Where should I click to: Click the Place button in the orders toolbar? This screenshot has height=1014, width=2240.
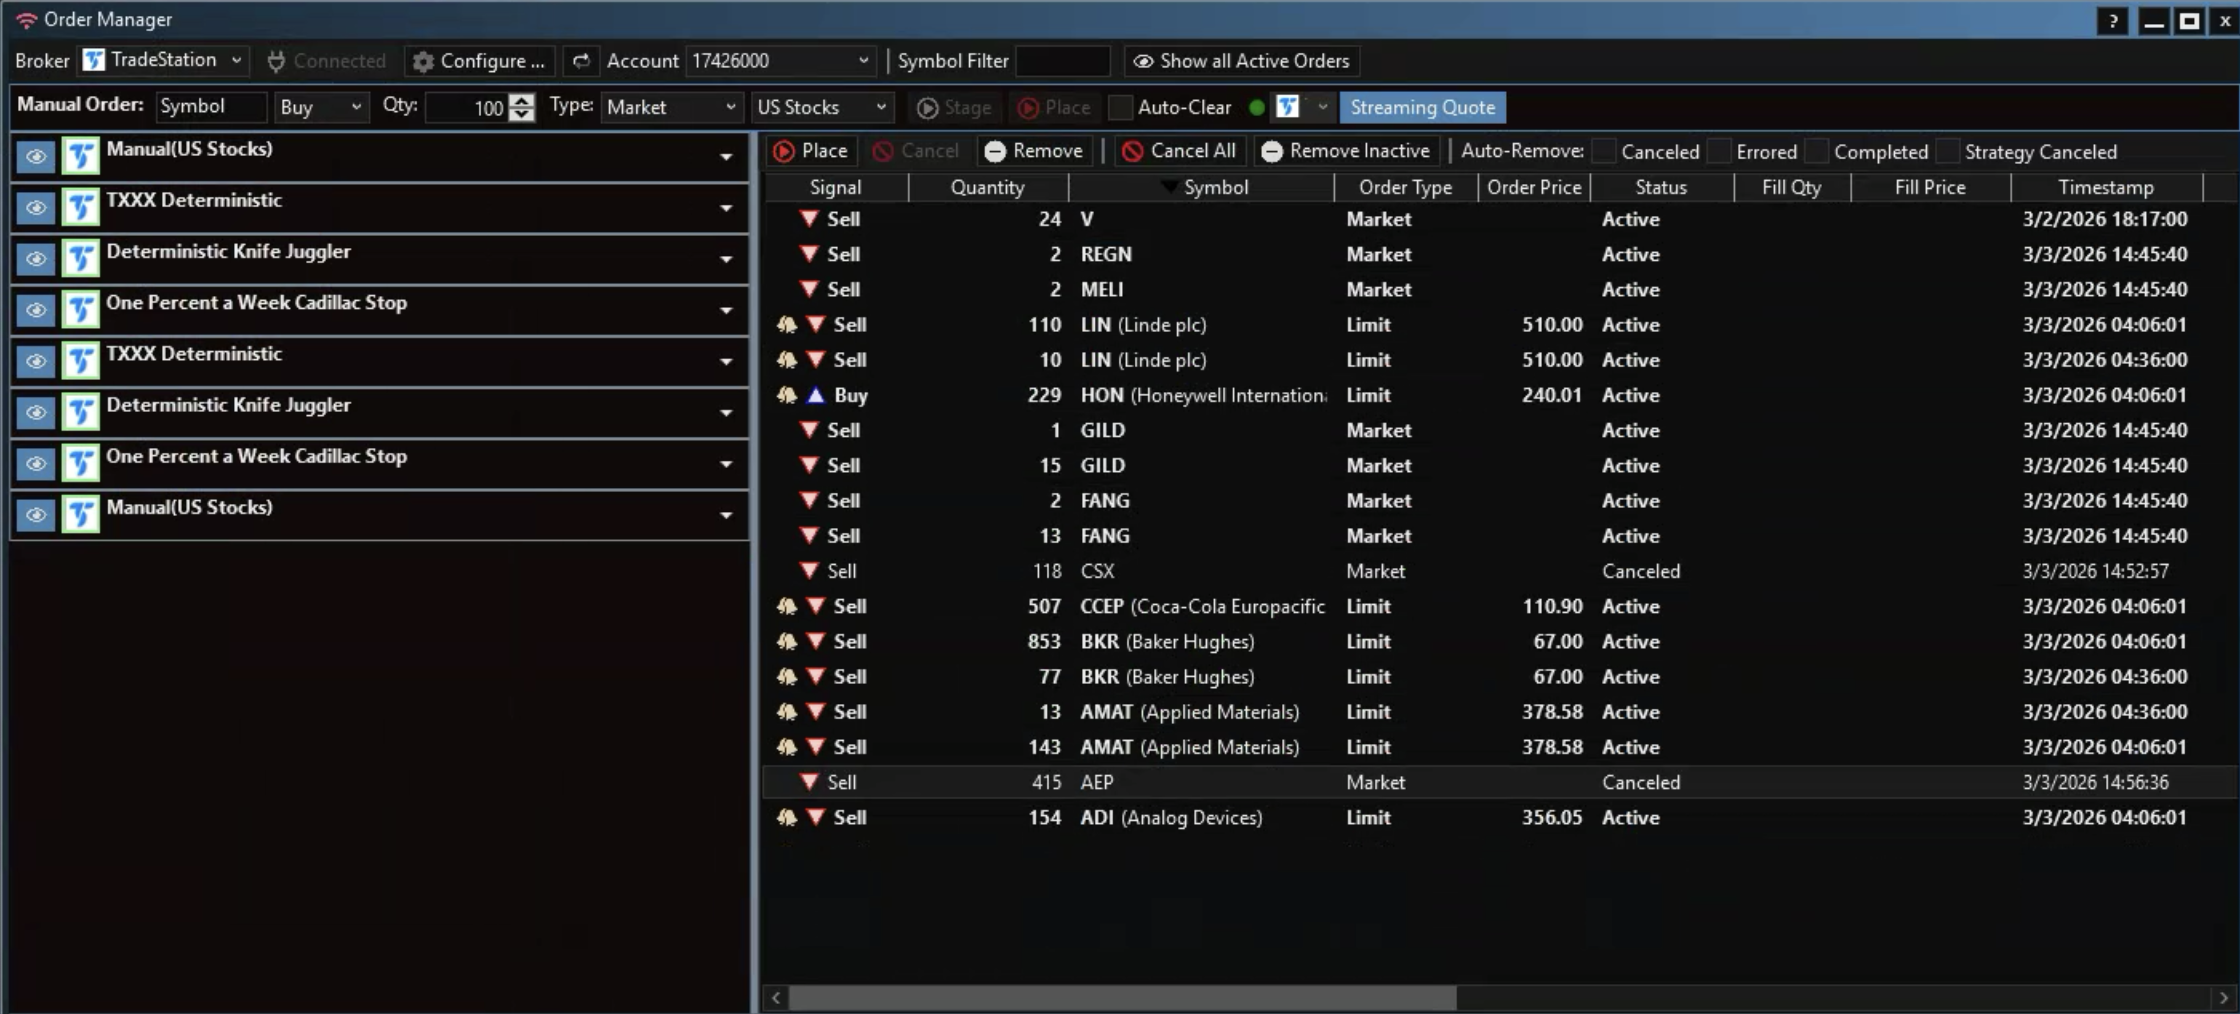811,151
